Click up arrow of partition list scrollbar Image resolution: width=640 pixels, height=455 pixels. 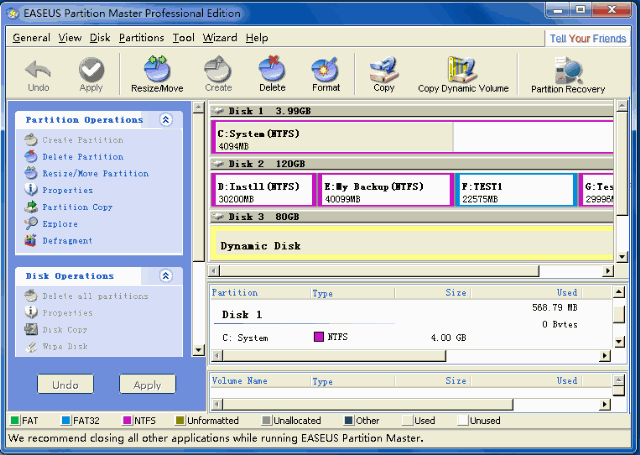click(x=619, y=292)
